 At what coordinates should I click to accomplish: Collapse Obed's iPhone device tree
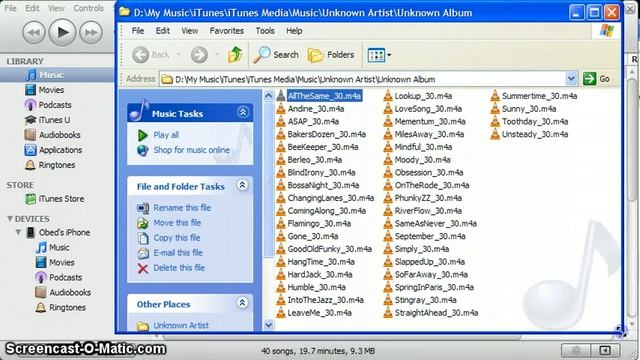click(x=18, y=232)
